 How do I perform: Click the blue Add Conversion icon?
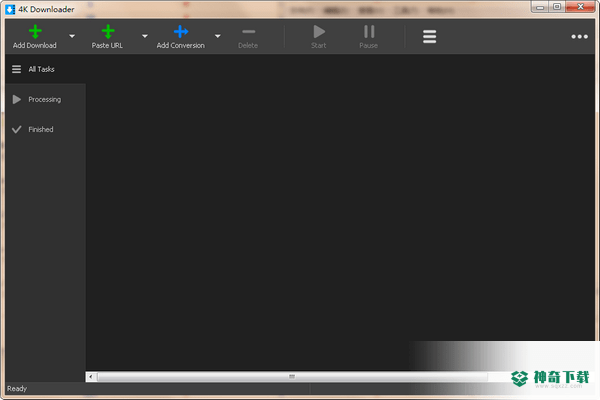[181, 32]
